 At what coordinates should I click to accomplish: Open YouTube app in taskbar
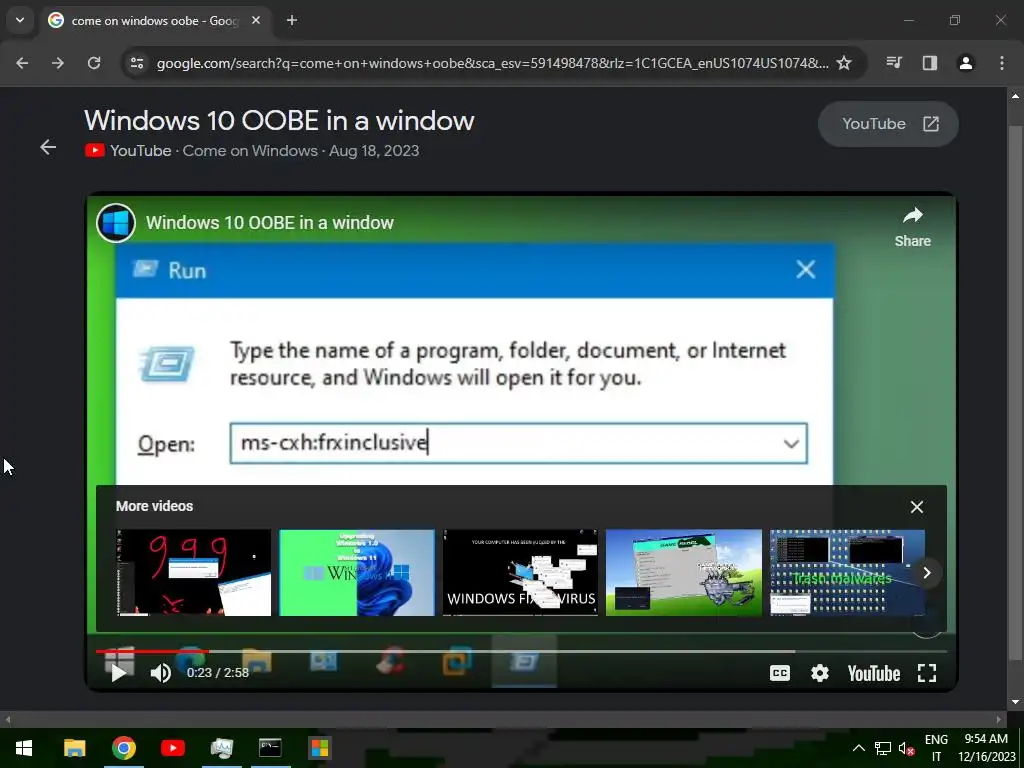click(172, 748)
